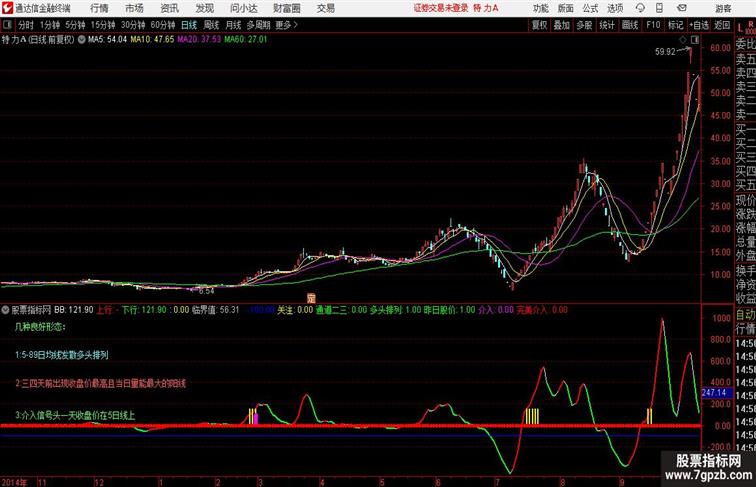Click the 自动 tab in the right sidebar
The width and height of the screenshot is (756, 487).
745,315
